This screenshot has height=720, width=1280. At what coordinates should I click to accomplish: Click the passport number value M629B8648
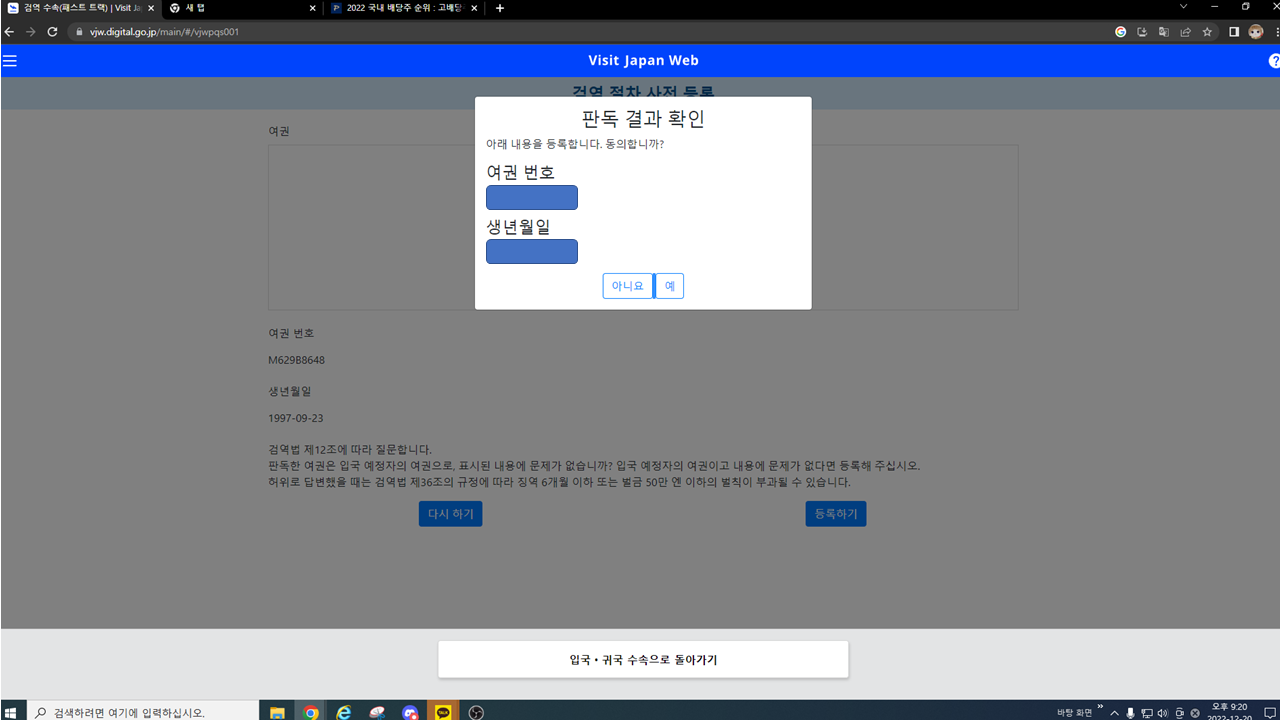pyautogui.click(x=296, y=360)
